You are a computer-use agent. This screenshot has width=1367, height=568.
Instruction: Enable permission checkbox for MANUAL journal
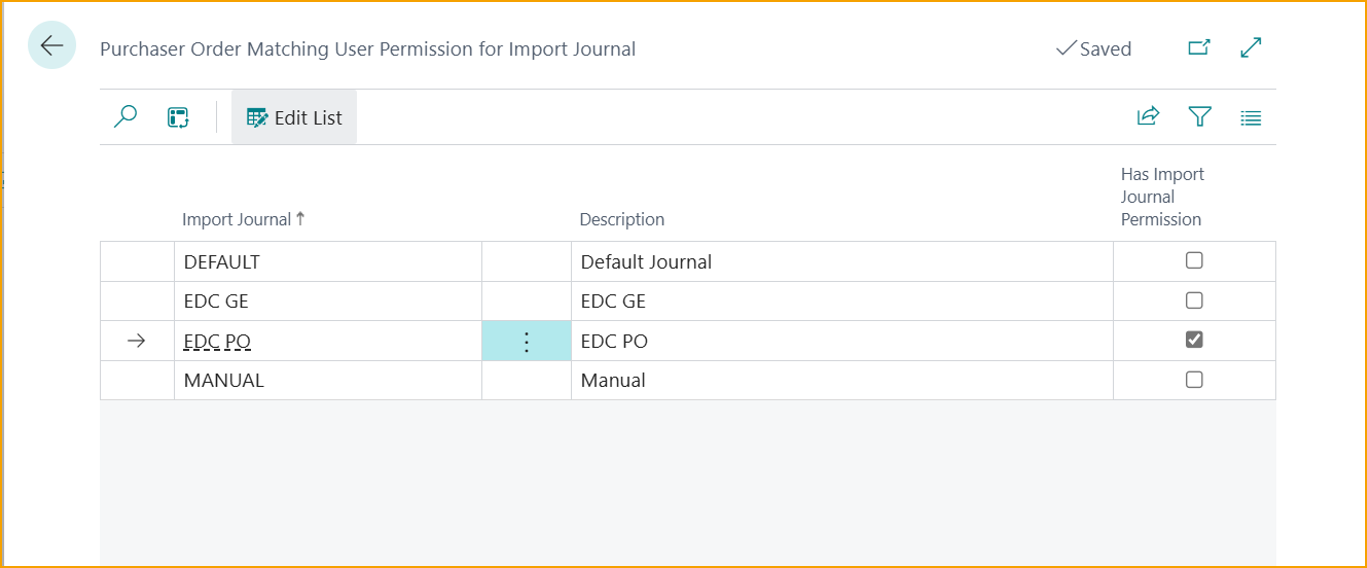pos(1194,380)
